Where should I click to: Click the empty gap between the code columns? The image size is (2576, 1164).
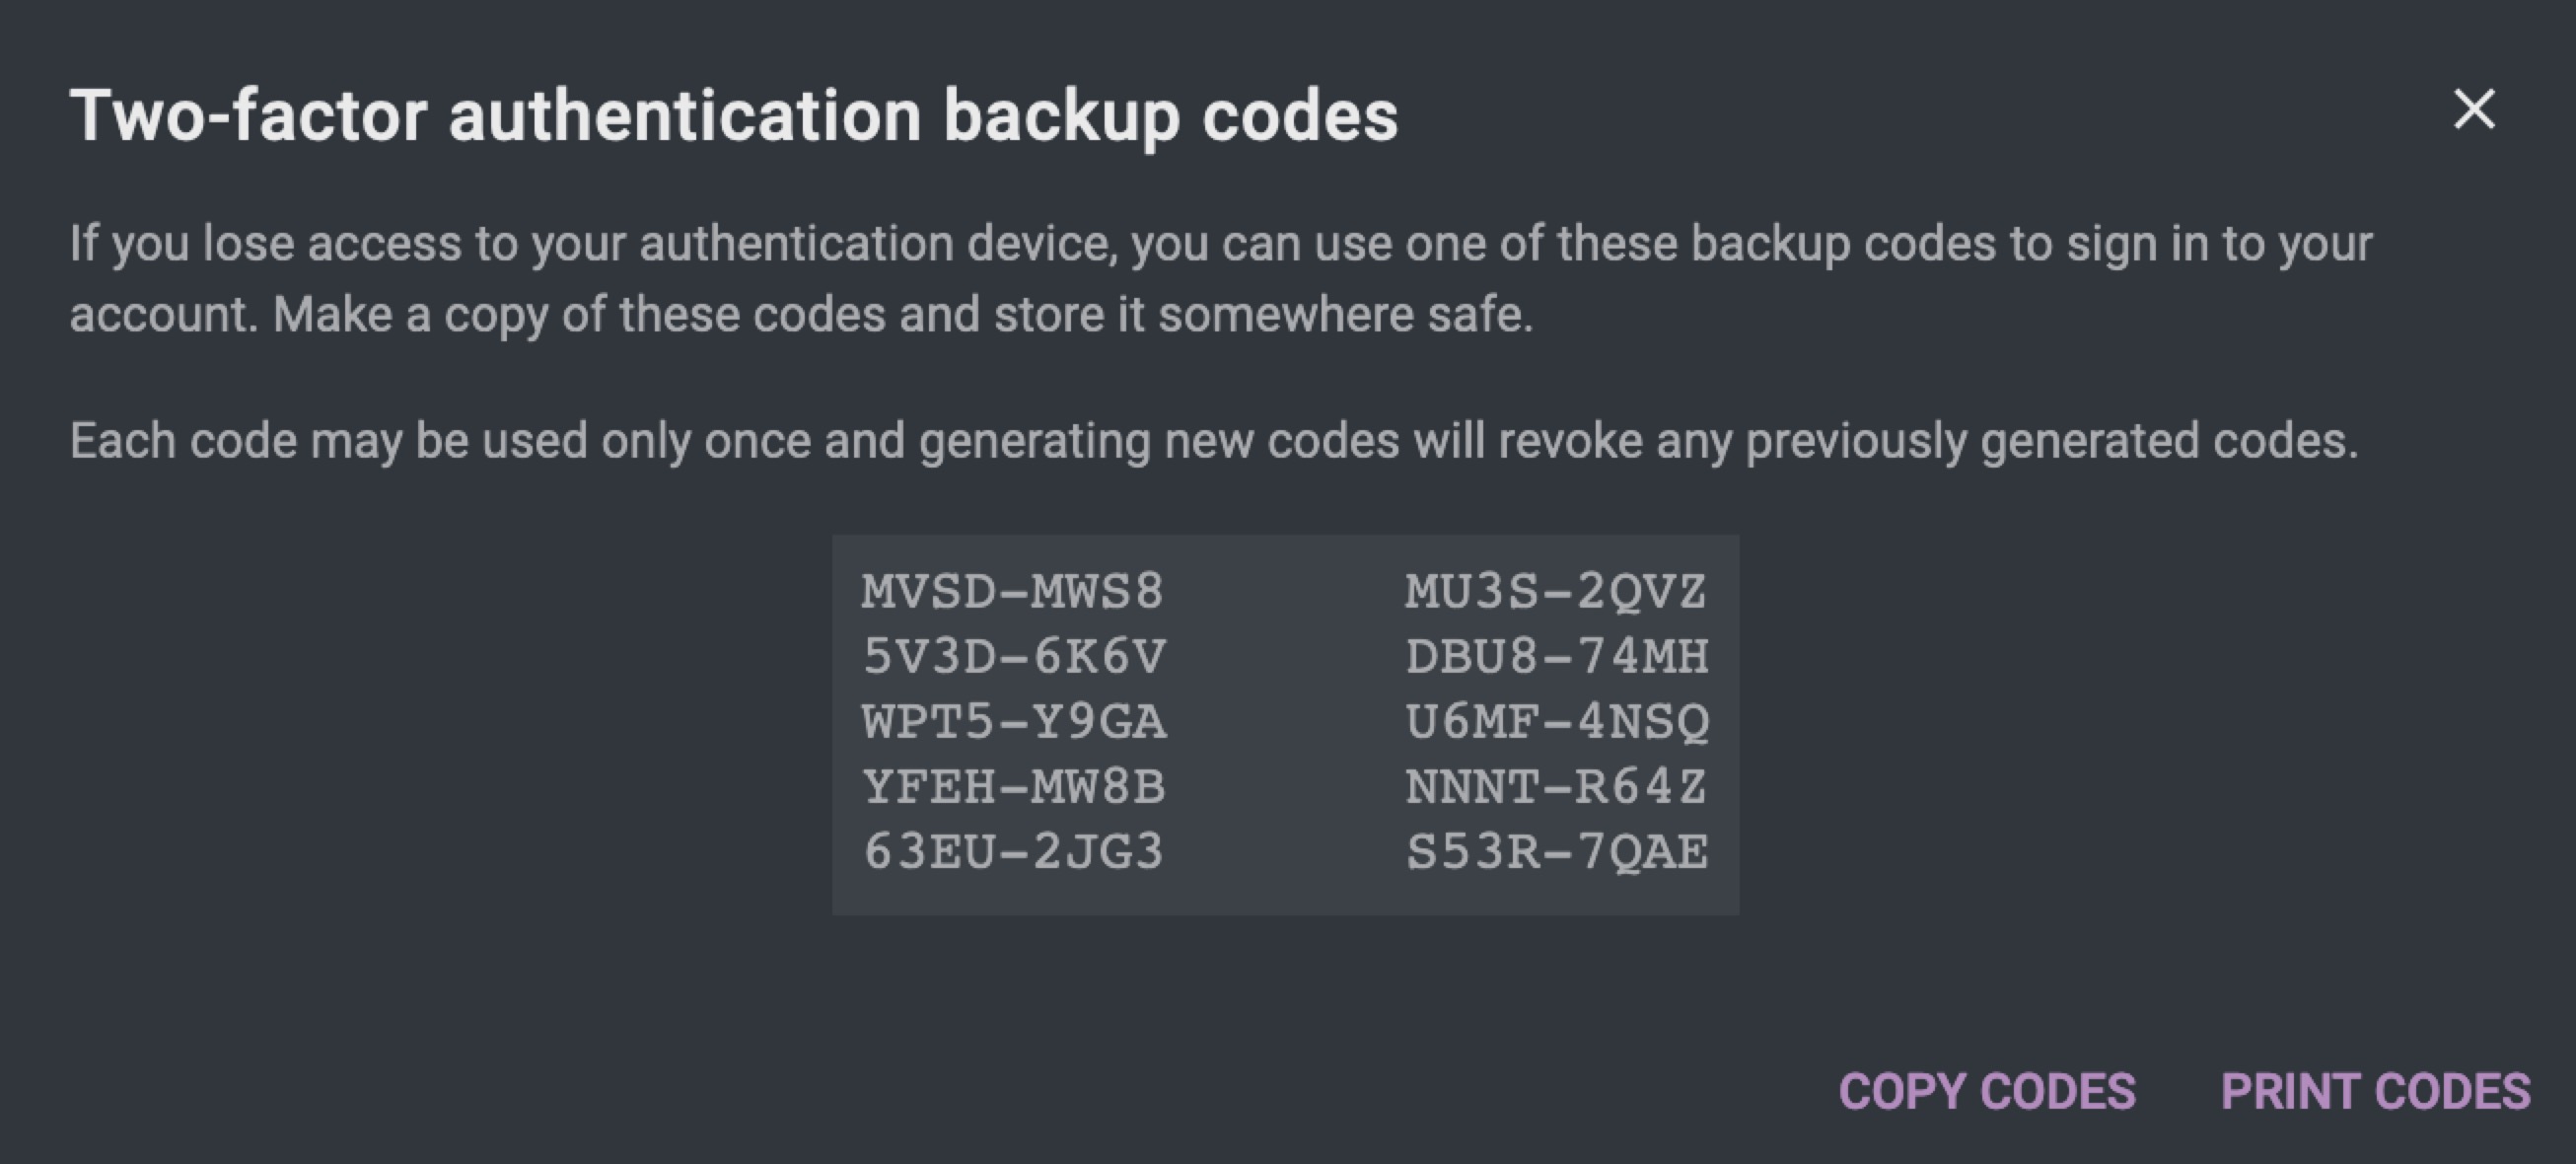(x=1285, y=722)
